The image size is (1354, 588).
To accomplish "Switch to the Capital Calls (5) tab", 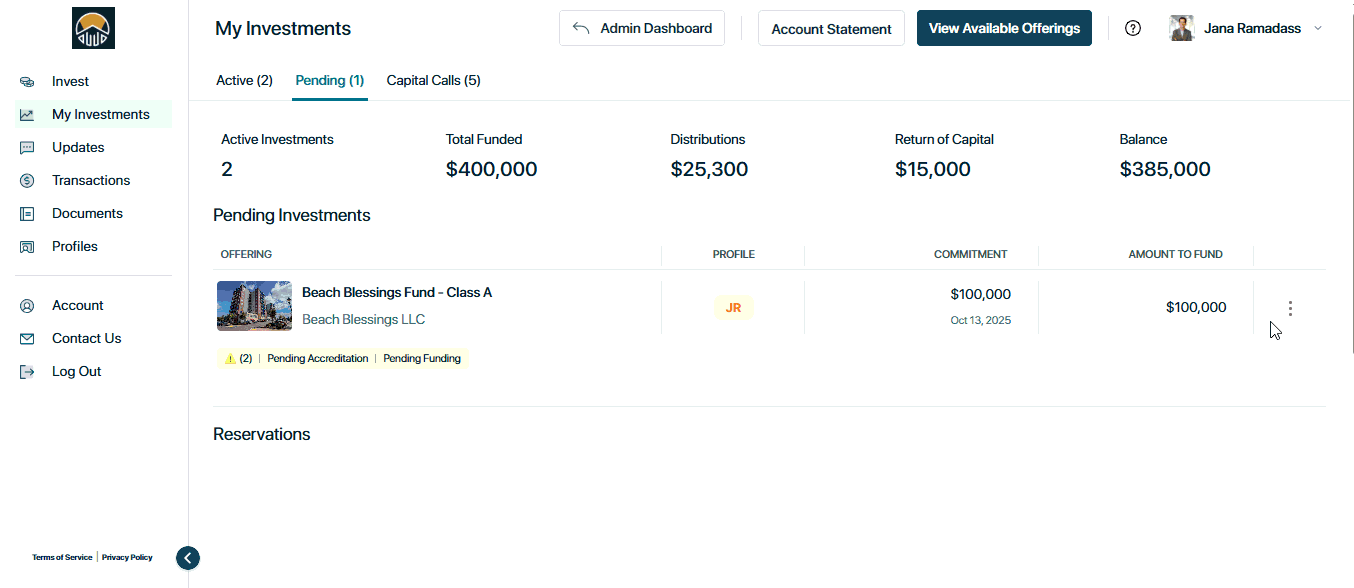I will (x=433, y=80).
